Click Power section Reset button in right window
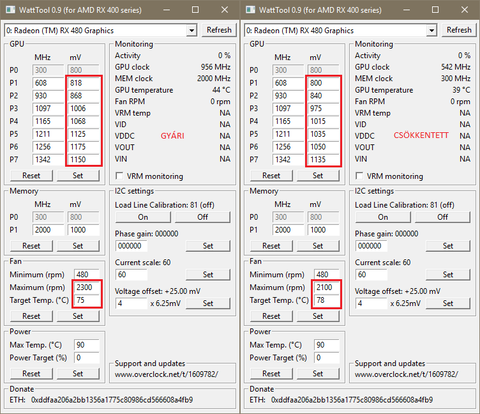The height and width of the screenshot is (414, 480). 271,374
